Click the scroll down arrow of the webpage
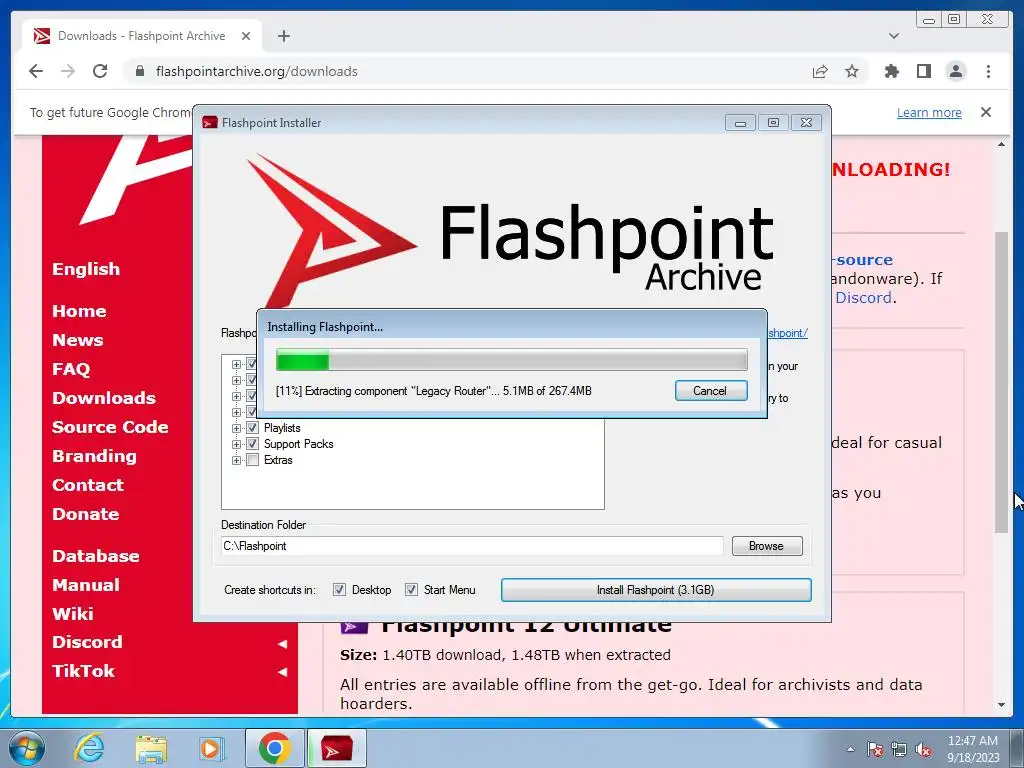1024x768 pixels. click(1001, 705)
